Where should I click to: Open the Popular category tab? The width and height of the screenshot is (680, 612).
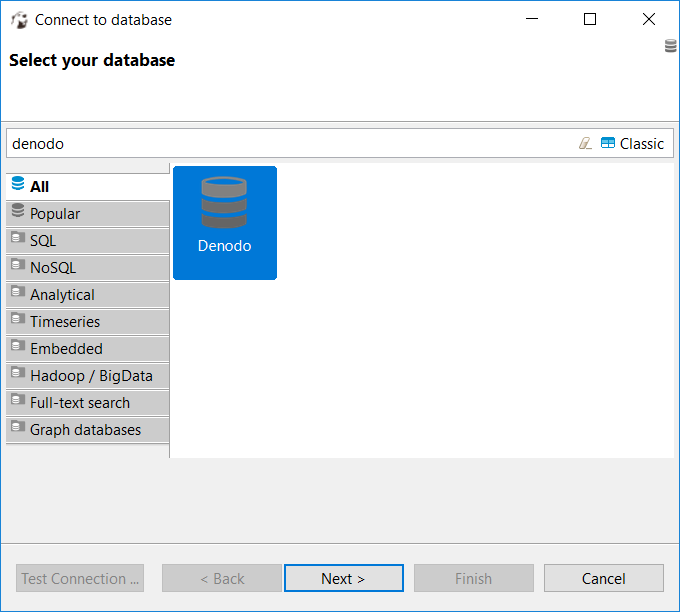pos(88,213)
